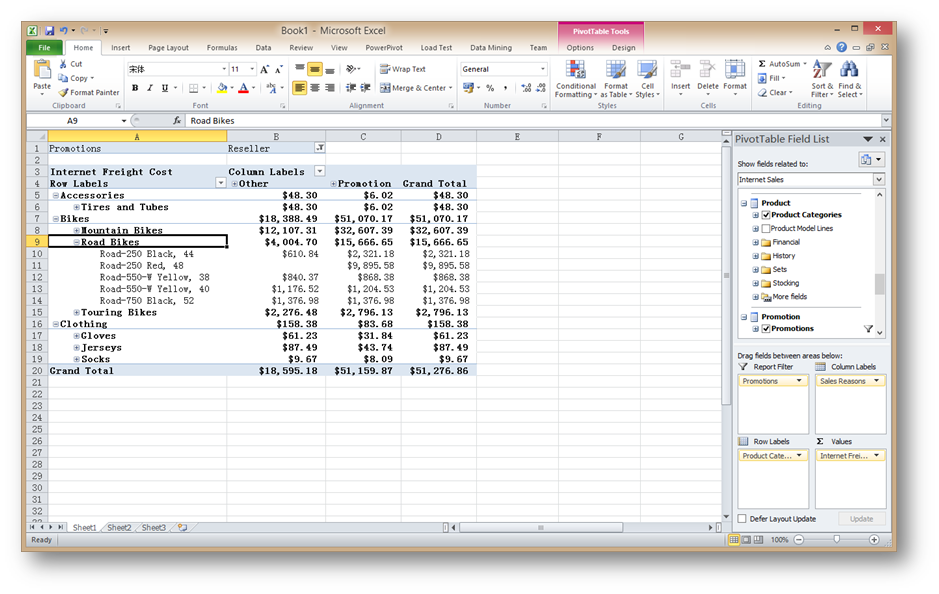Switch to Page Layout view
The width and height of the screenshot is (939, 594).
coord(746,540)
